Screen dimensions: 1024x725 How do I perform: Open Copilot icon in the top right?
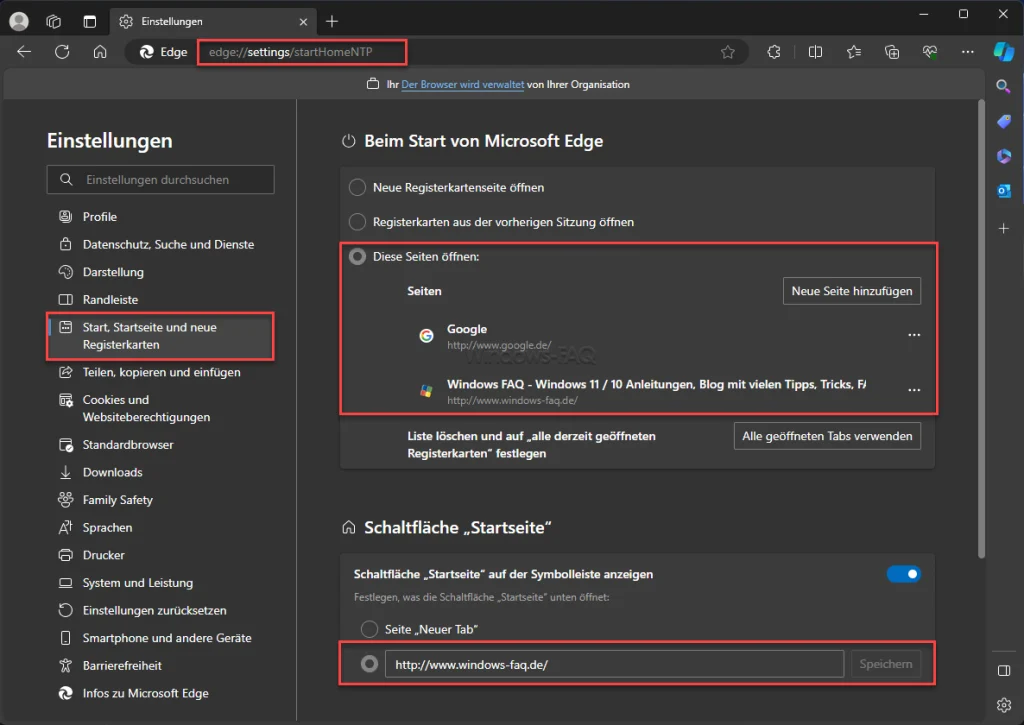coord(1004,52)
